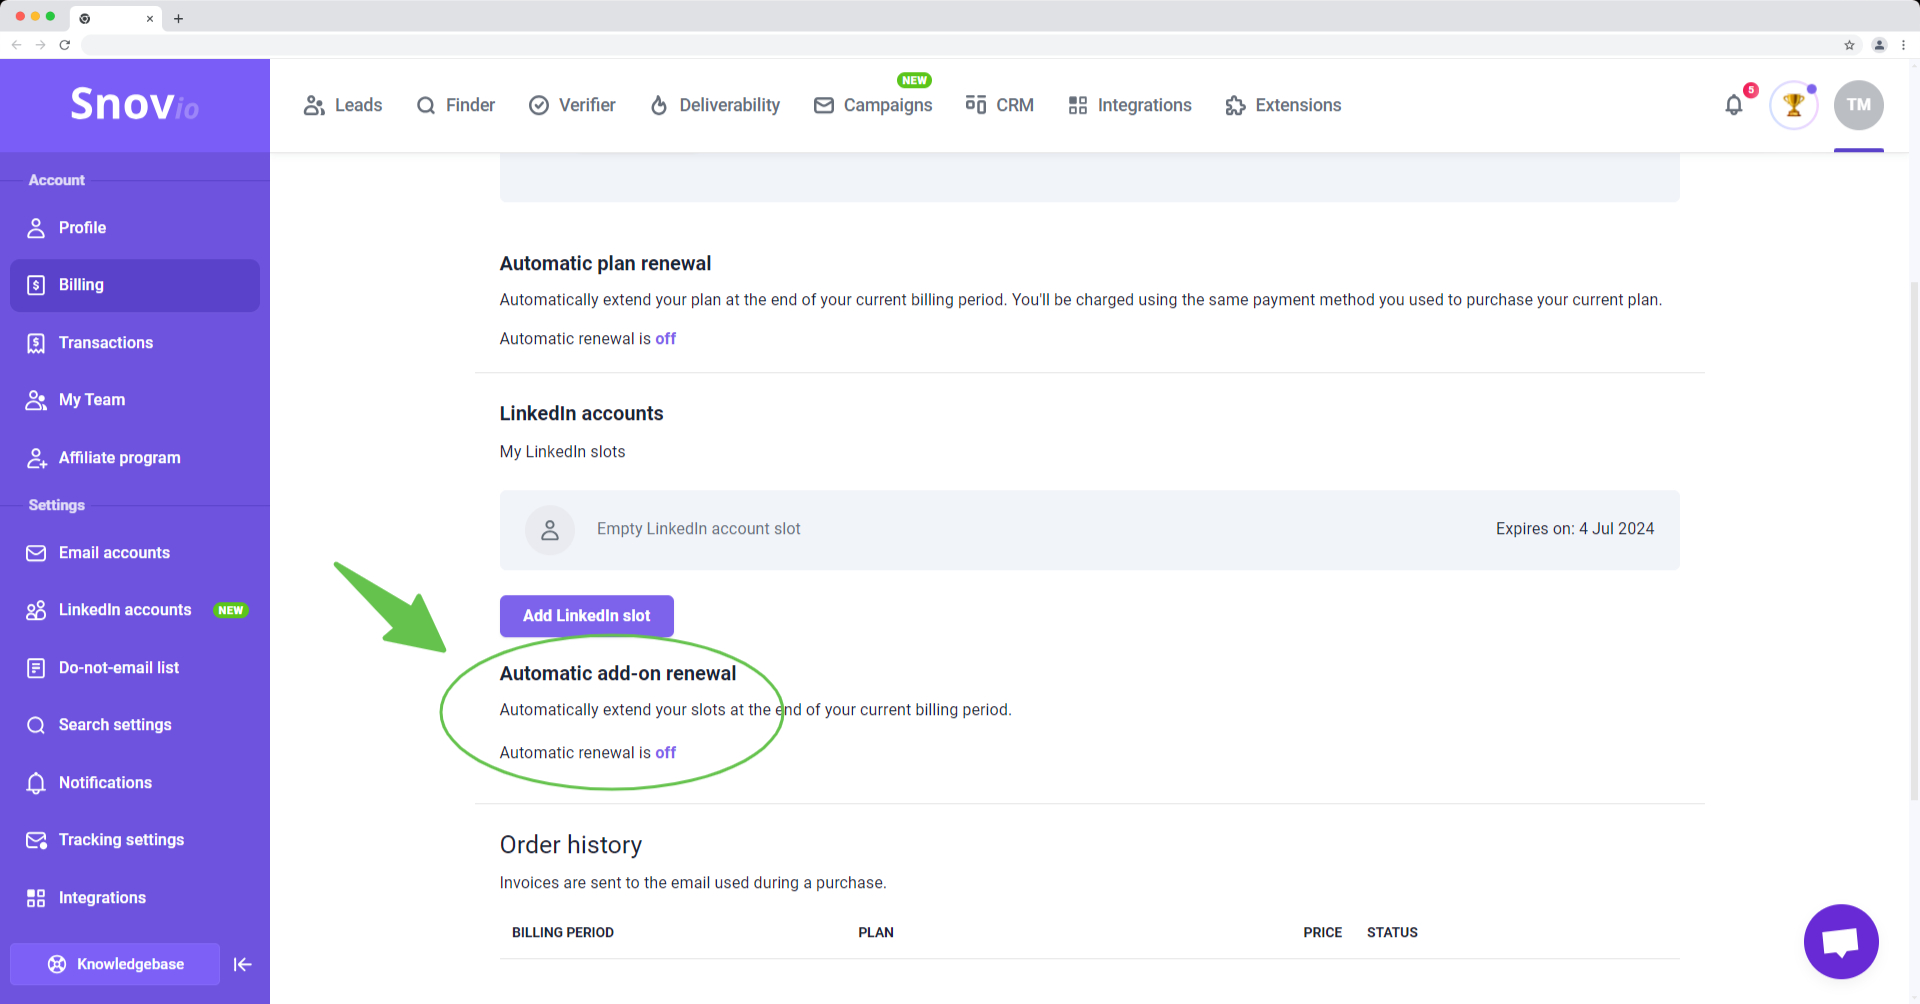Open notifications bell icon

click(1734, 105)
